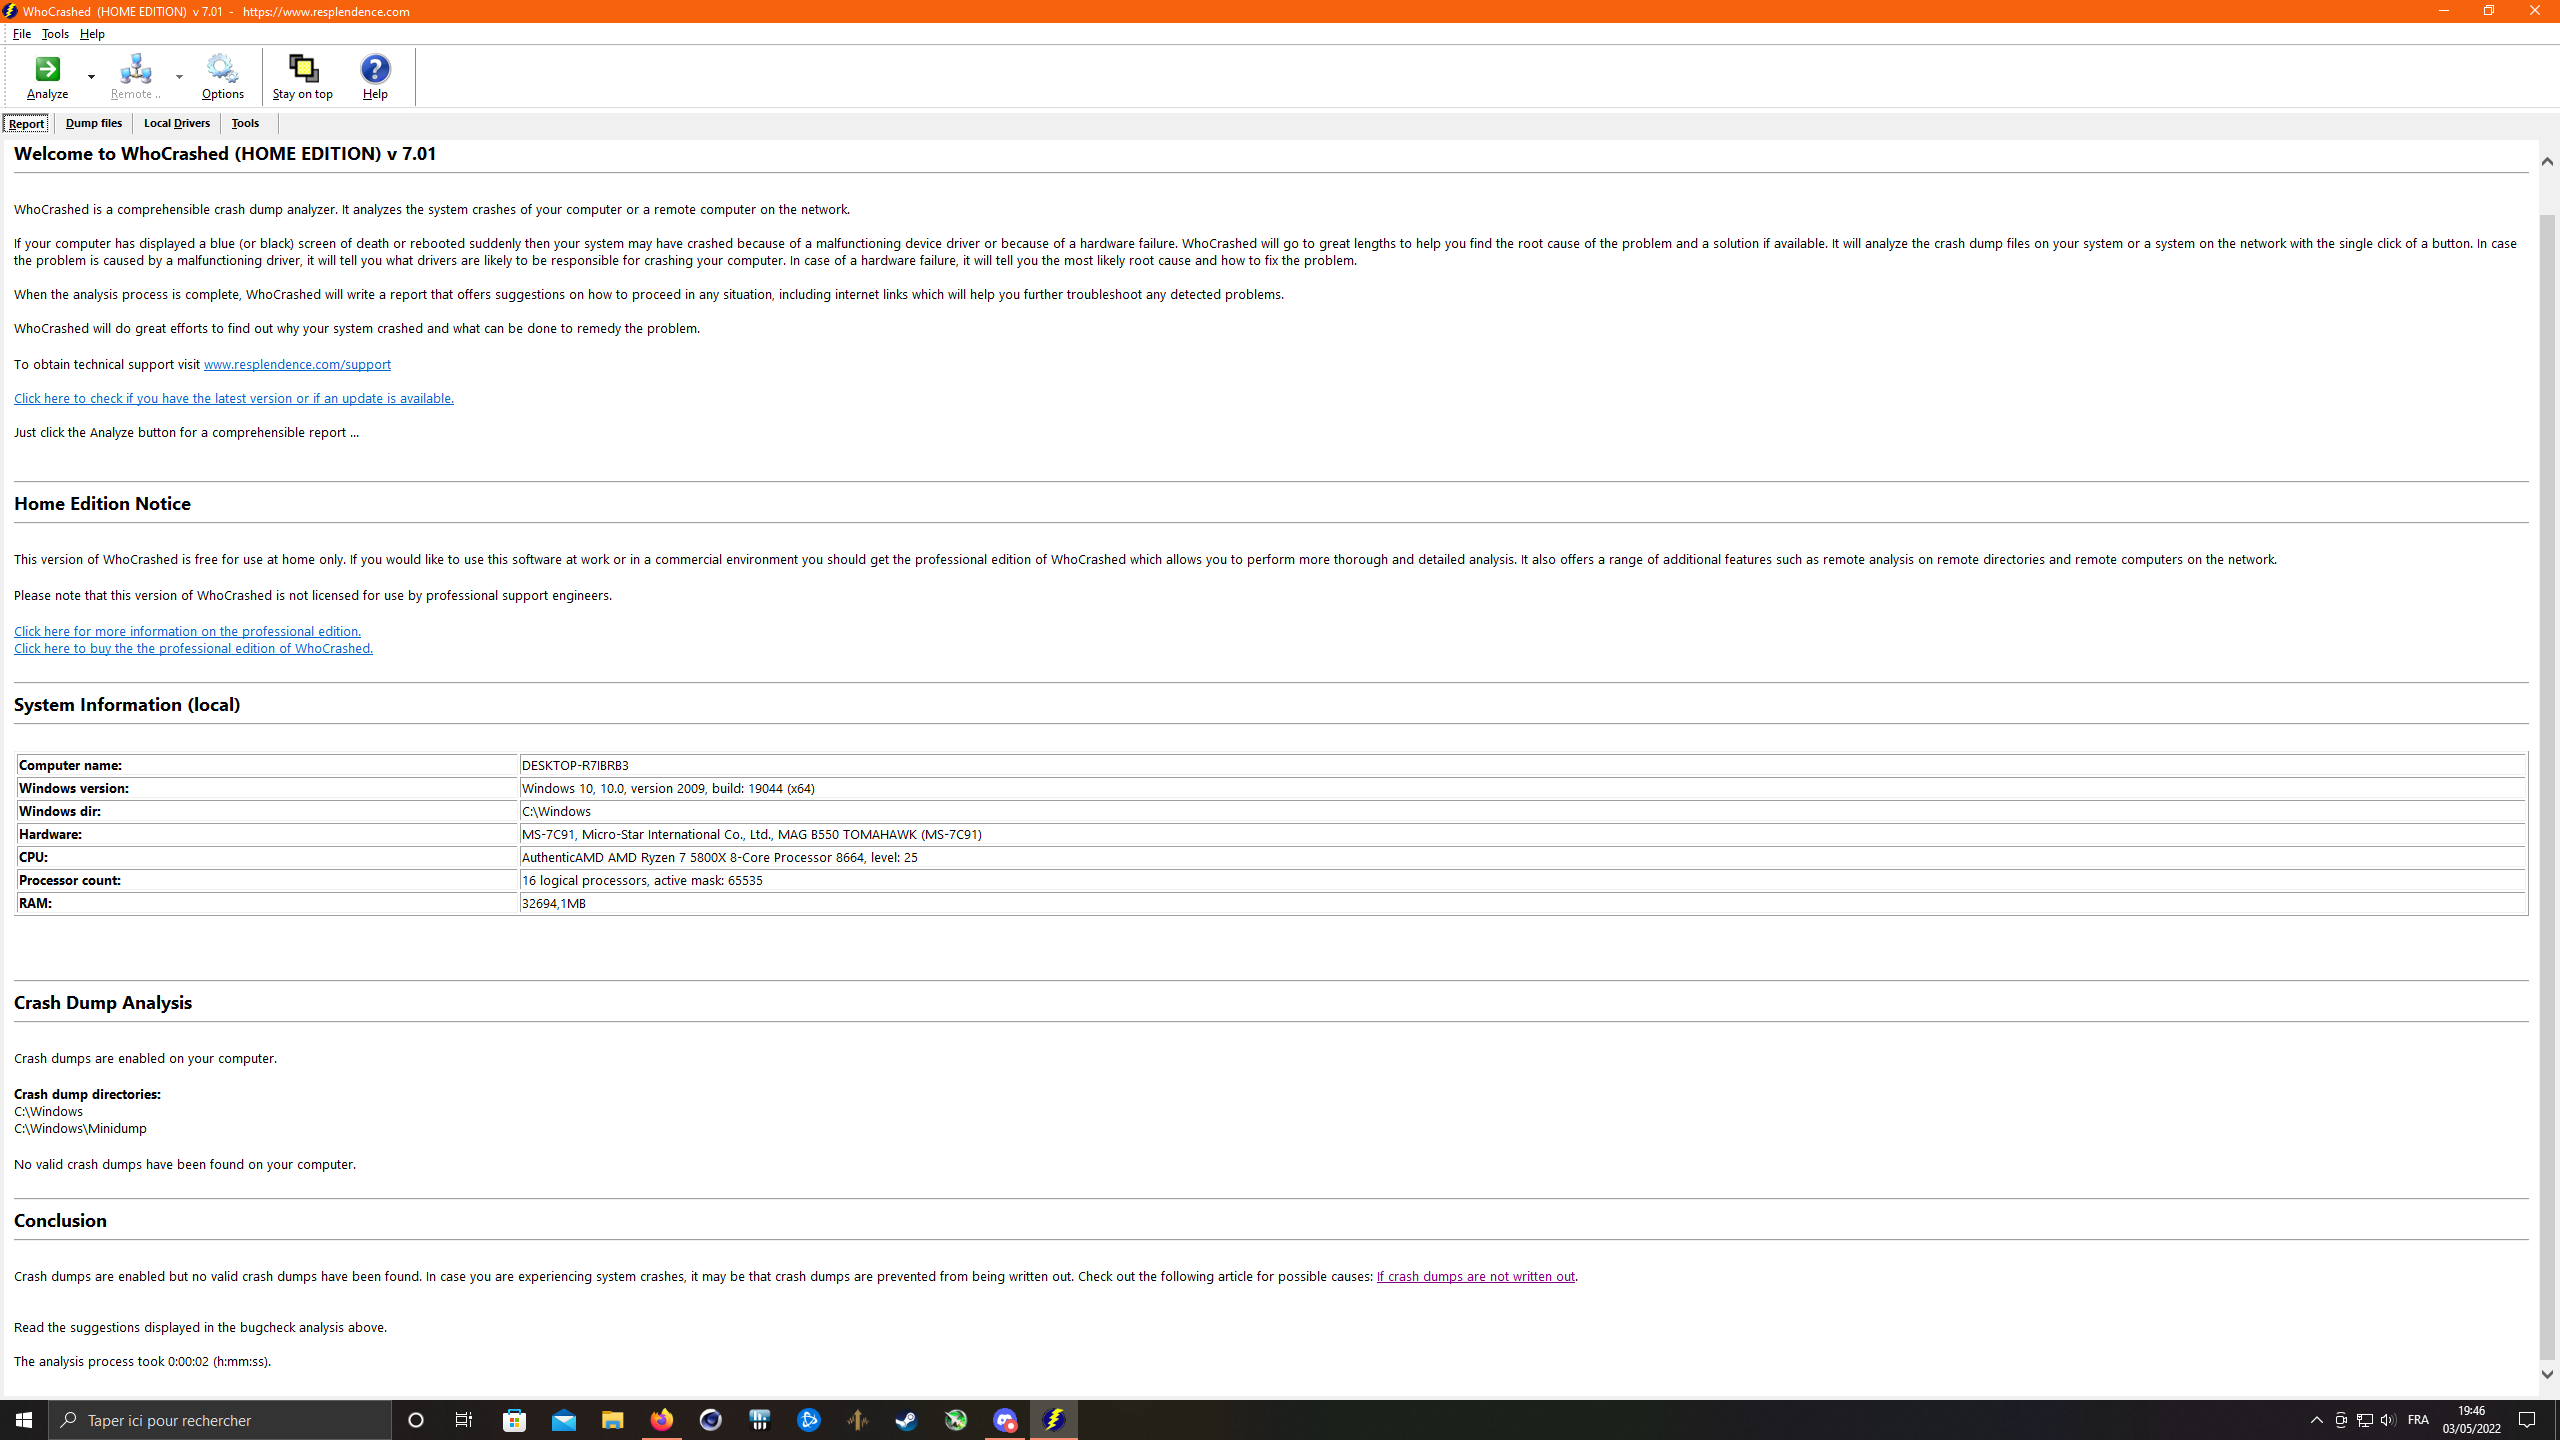Switch to the Local Drivers tab

click(177, 123)
